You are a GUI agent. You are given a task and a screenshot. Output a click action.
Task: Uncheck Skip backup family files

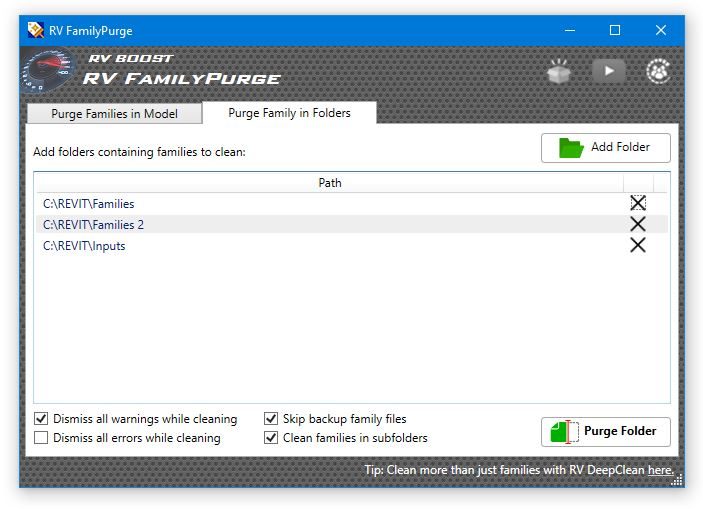[271, 419]
